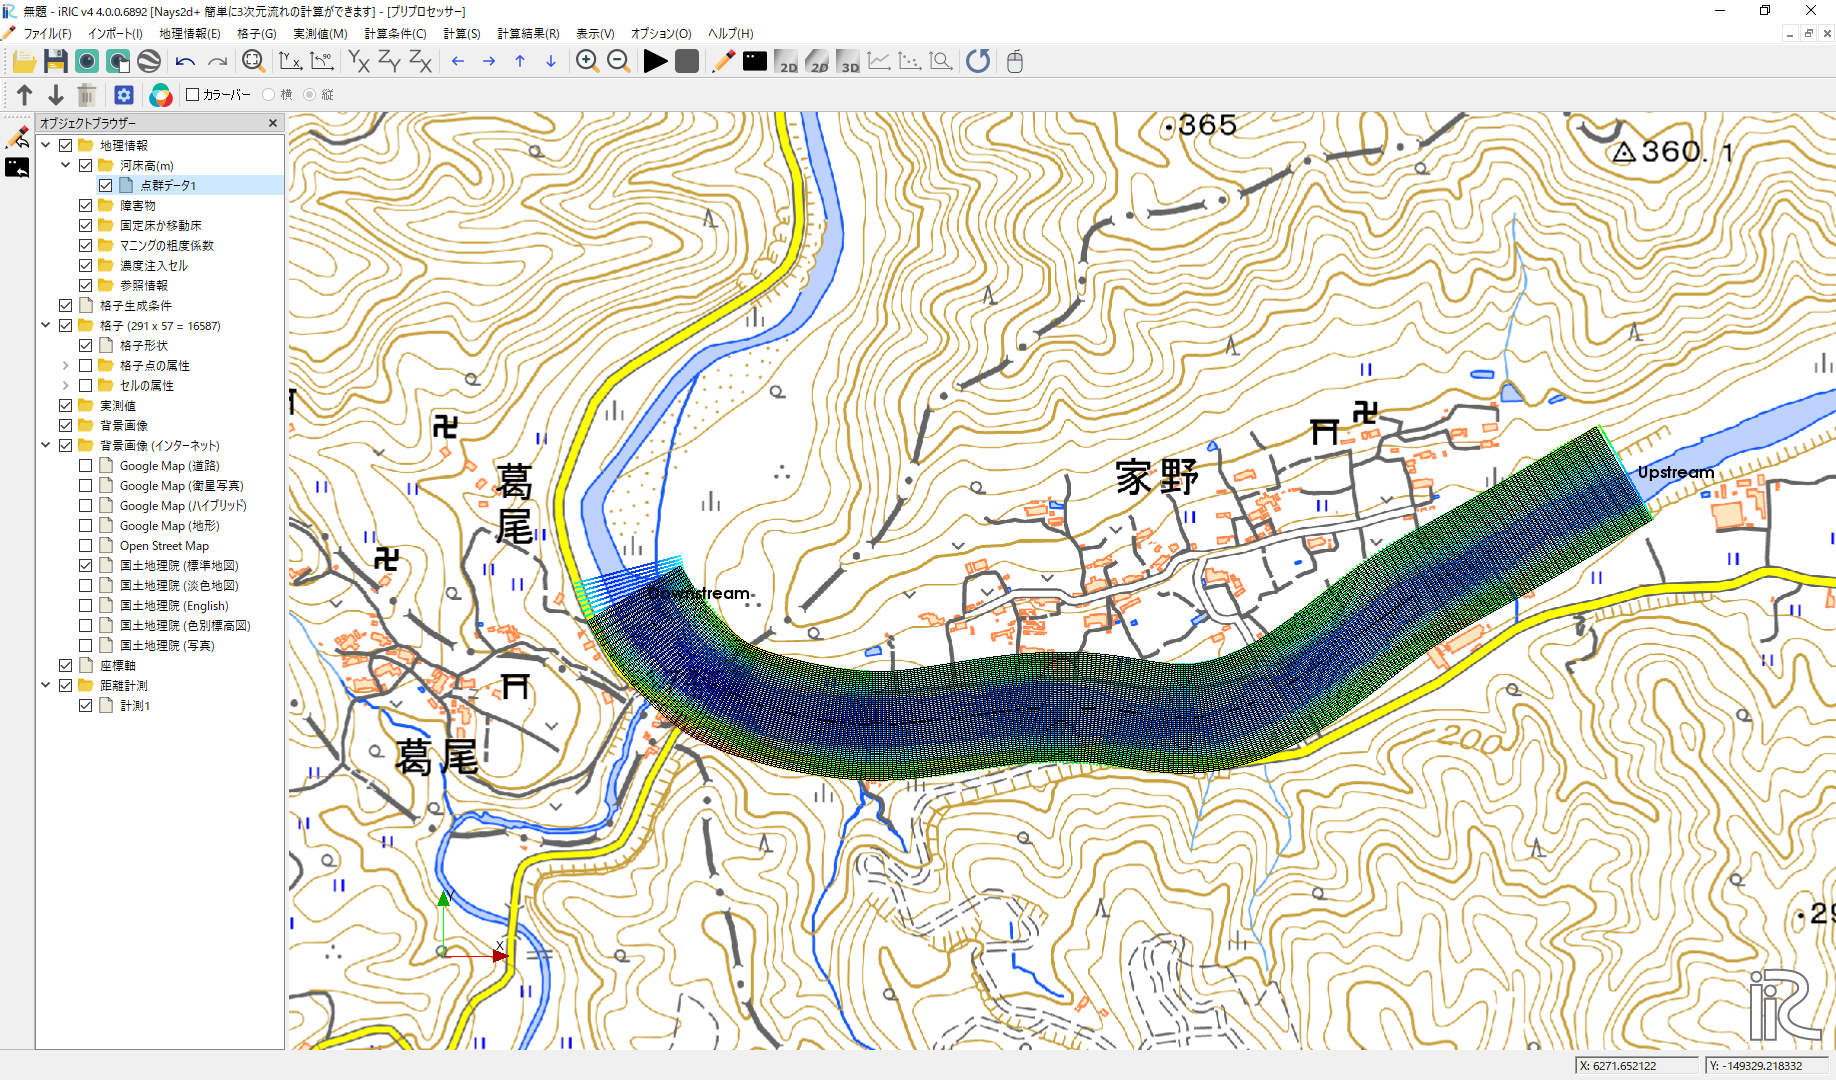Open the 計算条件(C) menu
The width and height of the screenshot is (1836, 1080).
[x=394, y=34]
